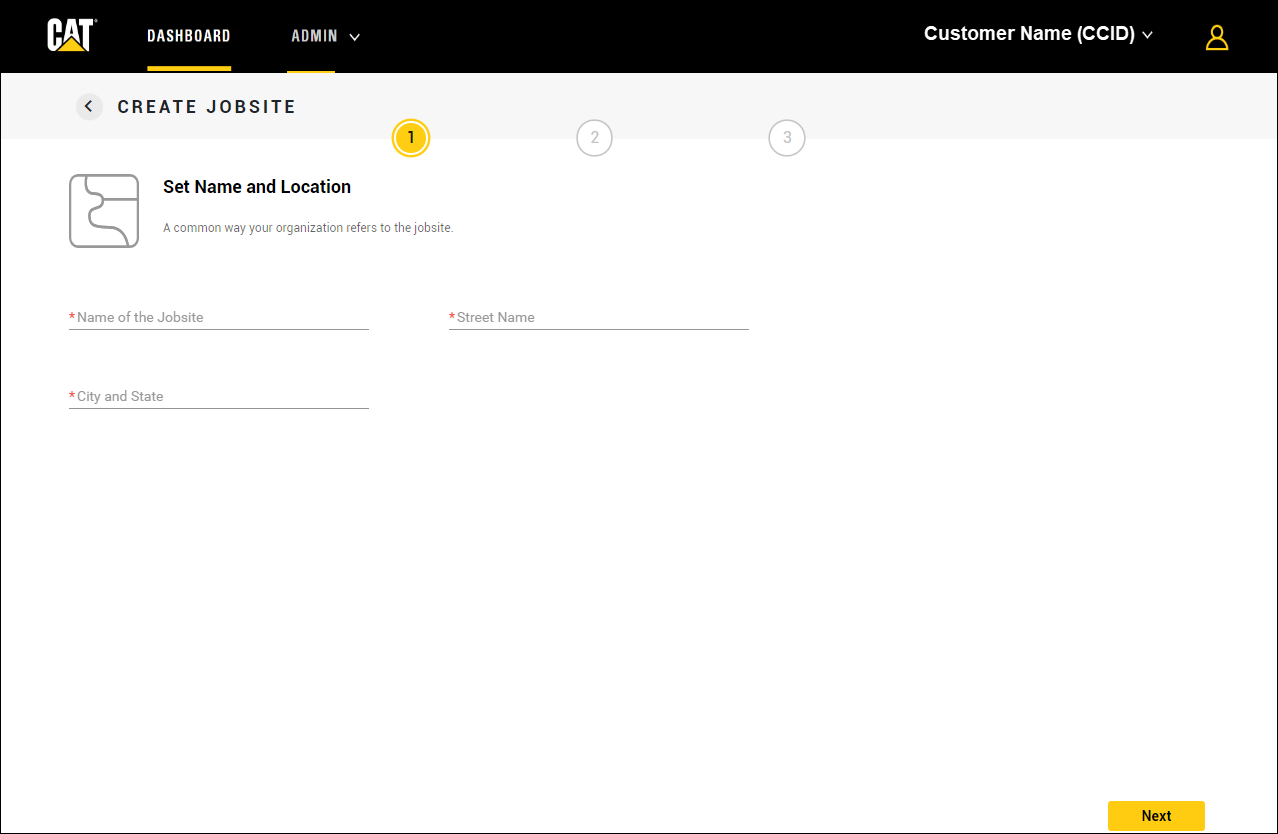The width and height of the screenshot is (1278, 834).
Task: Select step 1 circle indicator
Action: click(410, 138)
